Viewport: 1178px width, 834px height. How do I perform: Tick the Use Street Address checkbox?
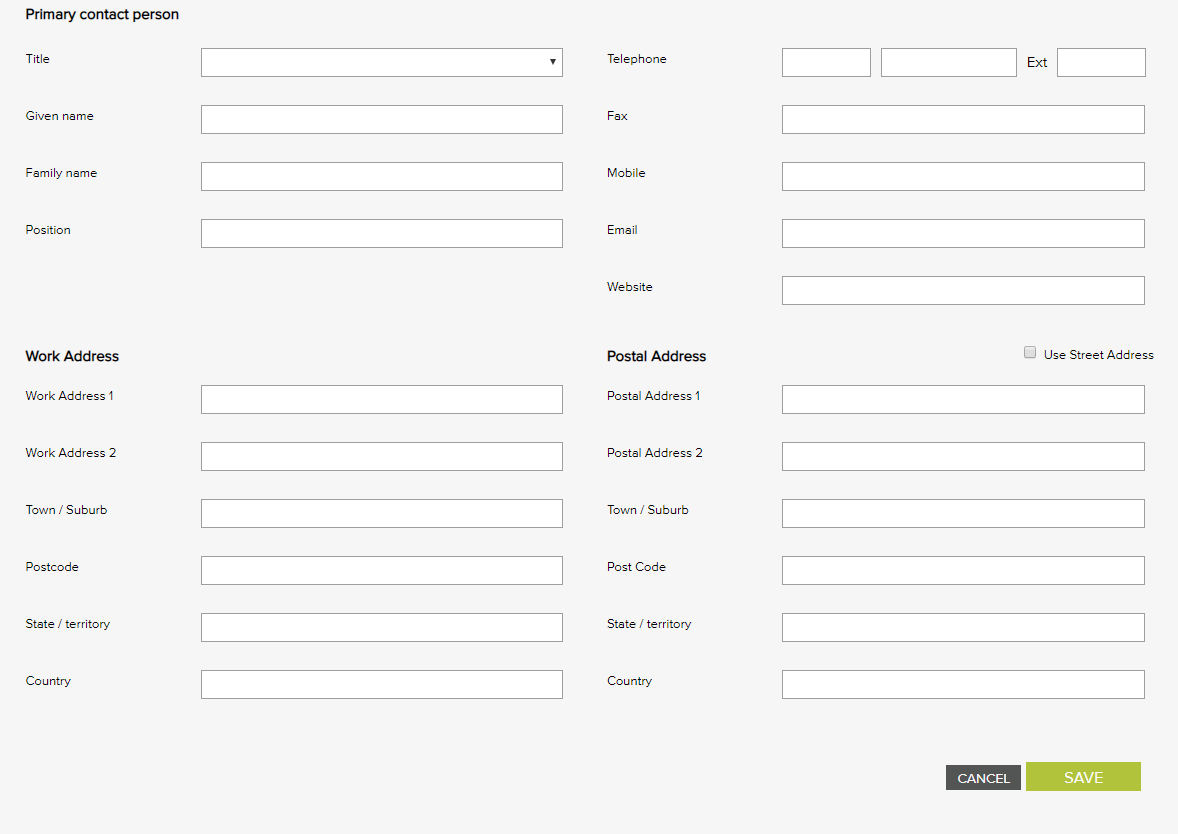click(x=1030, y=353)
